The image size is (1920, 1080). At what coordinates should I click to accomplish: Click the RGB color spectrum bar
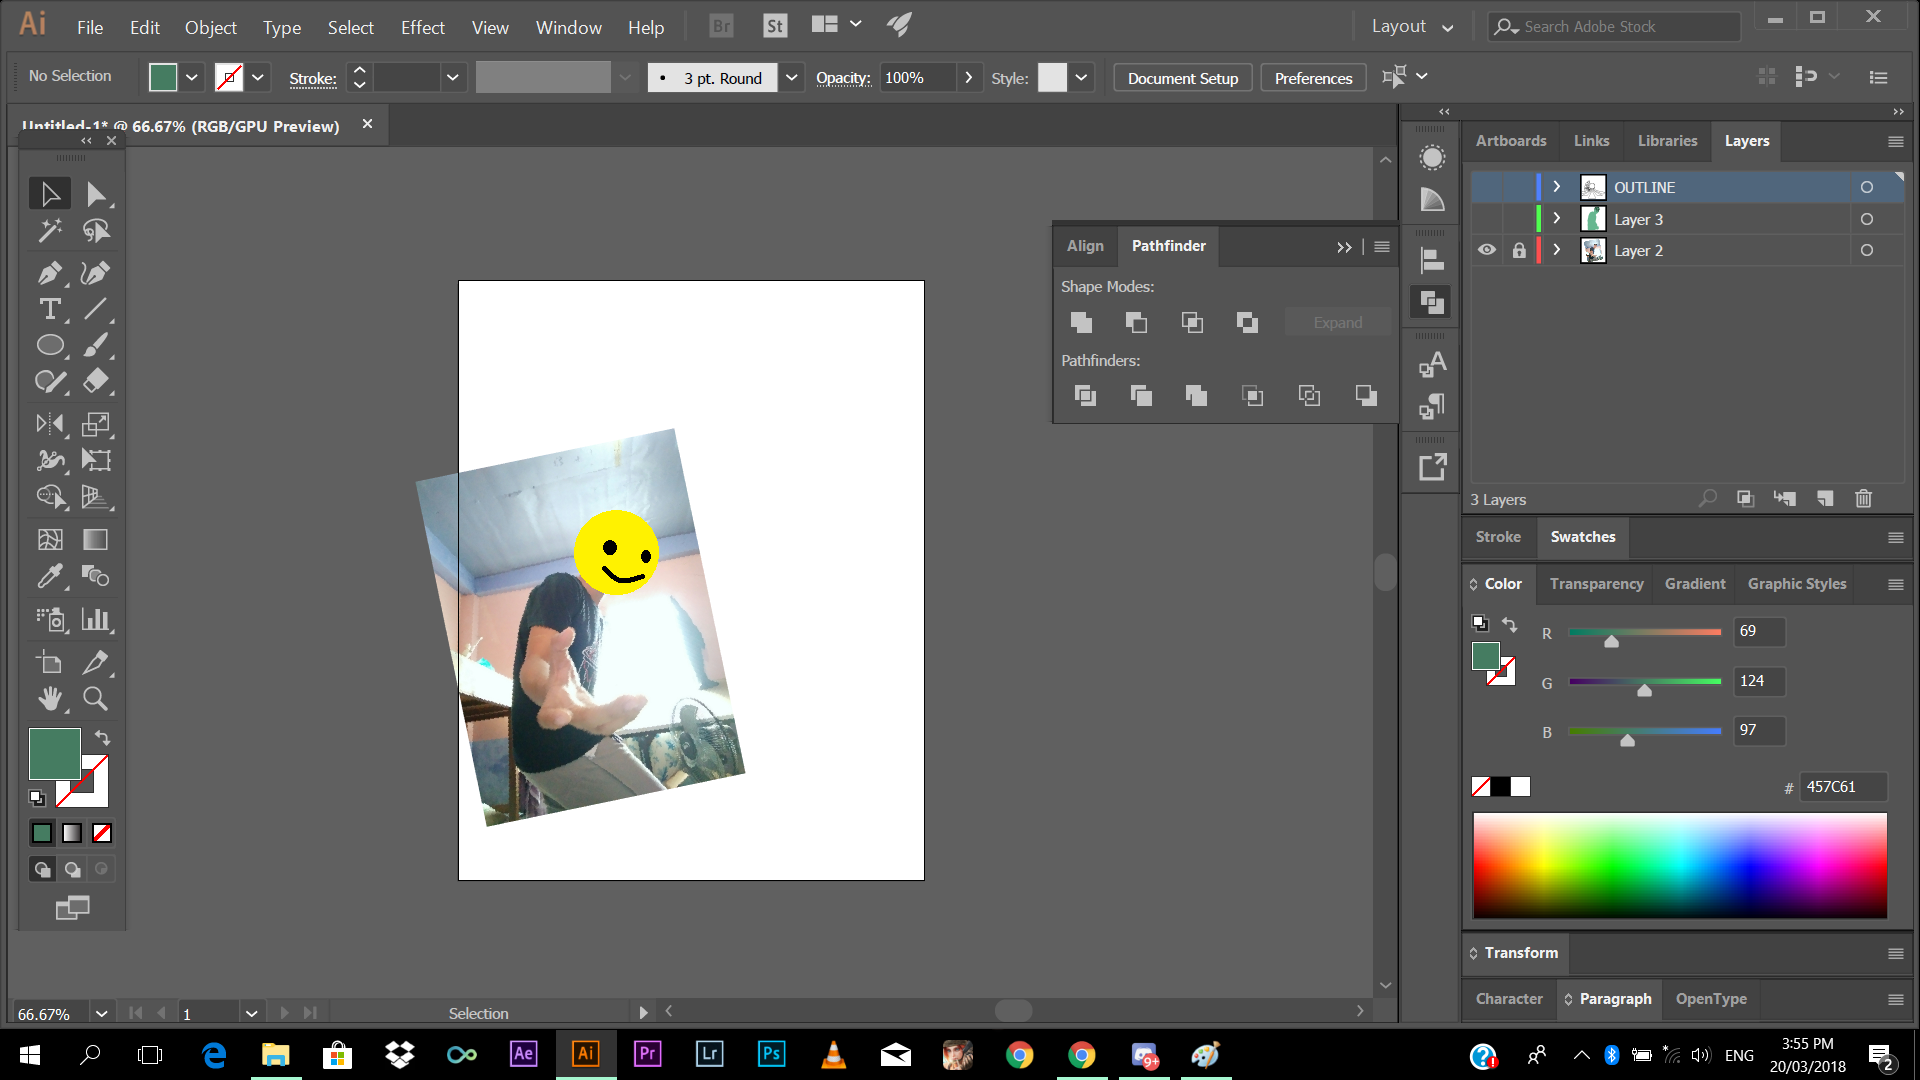(x=1679, y=865)
